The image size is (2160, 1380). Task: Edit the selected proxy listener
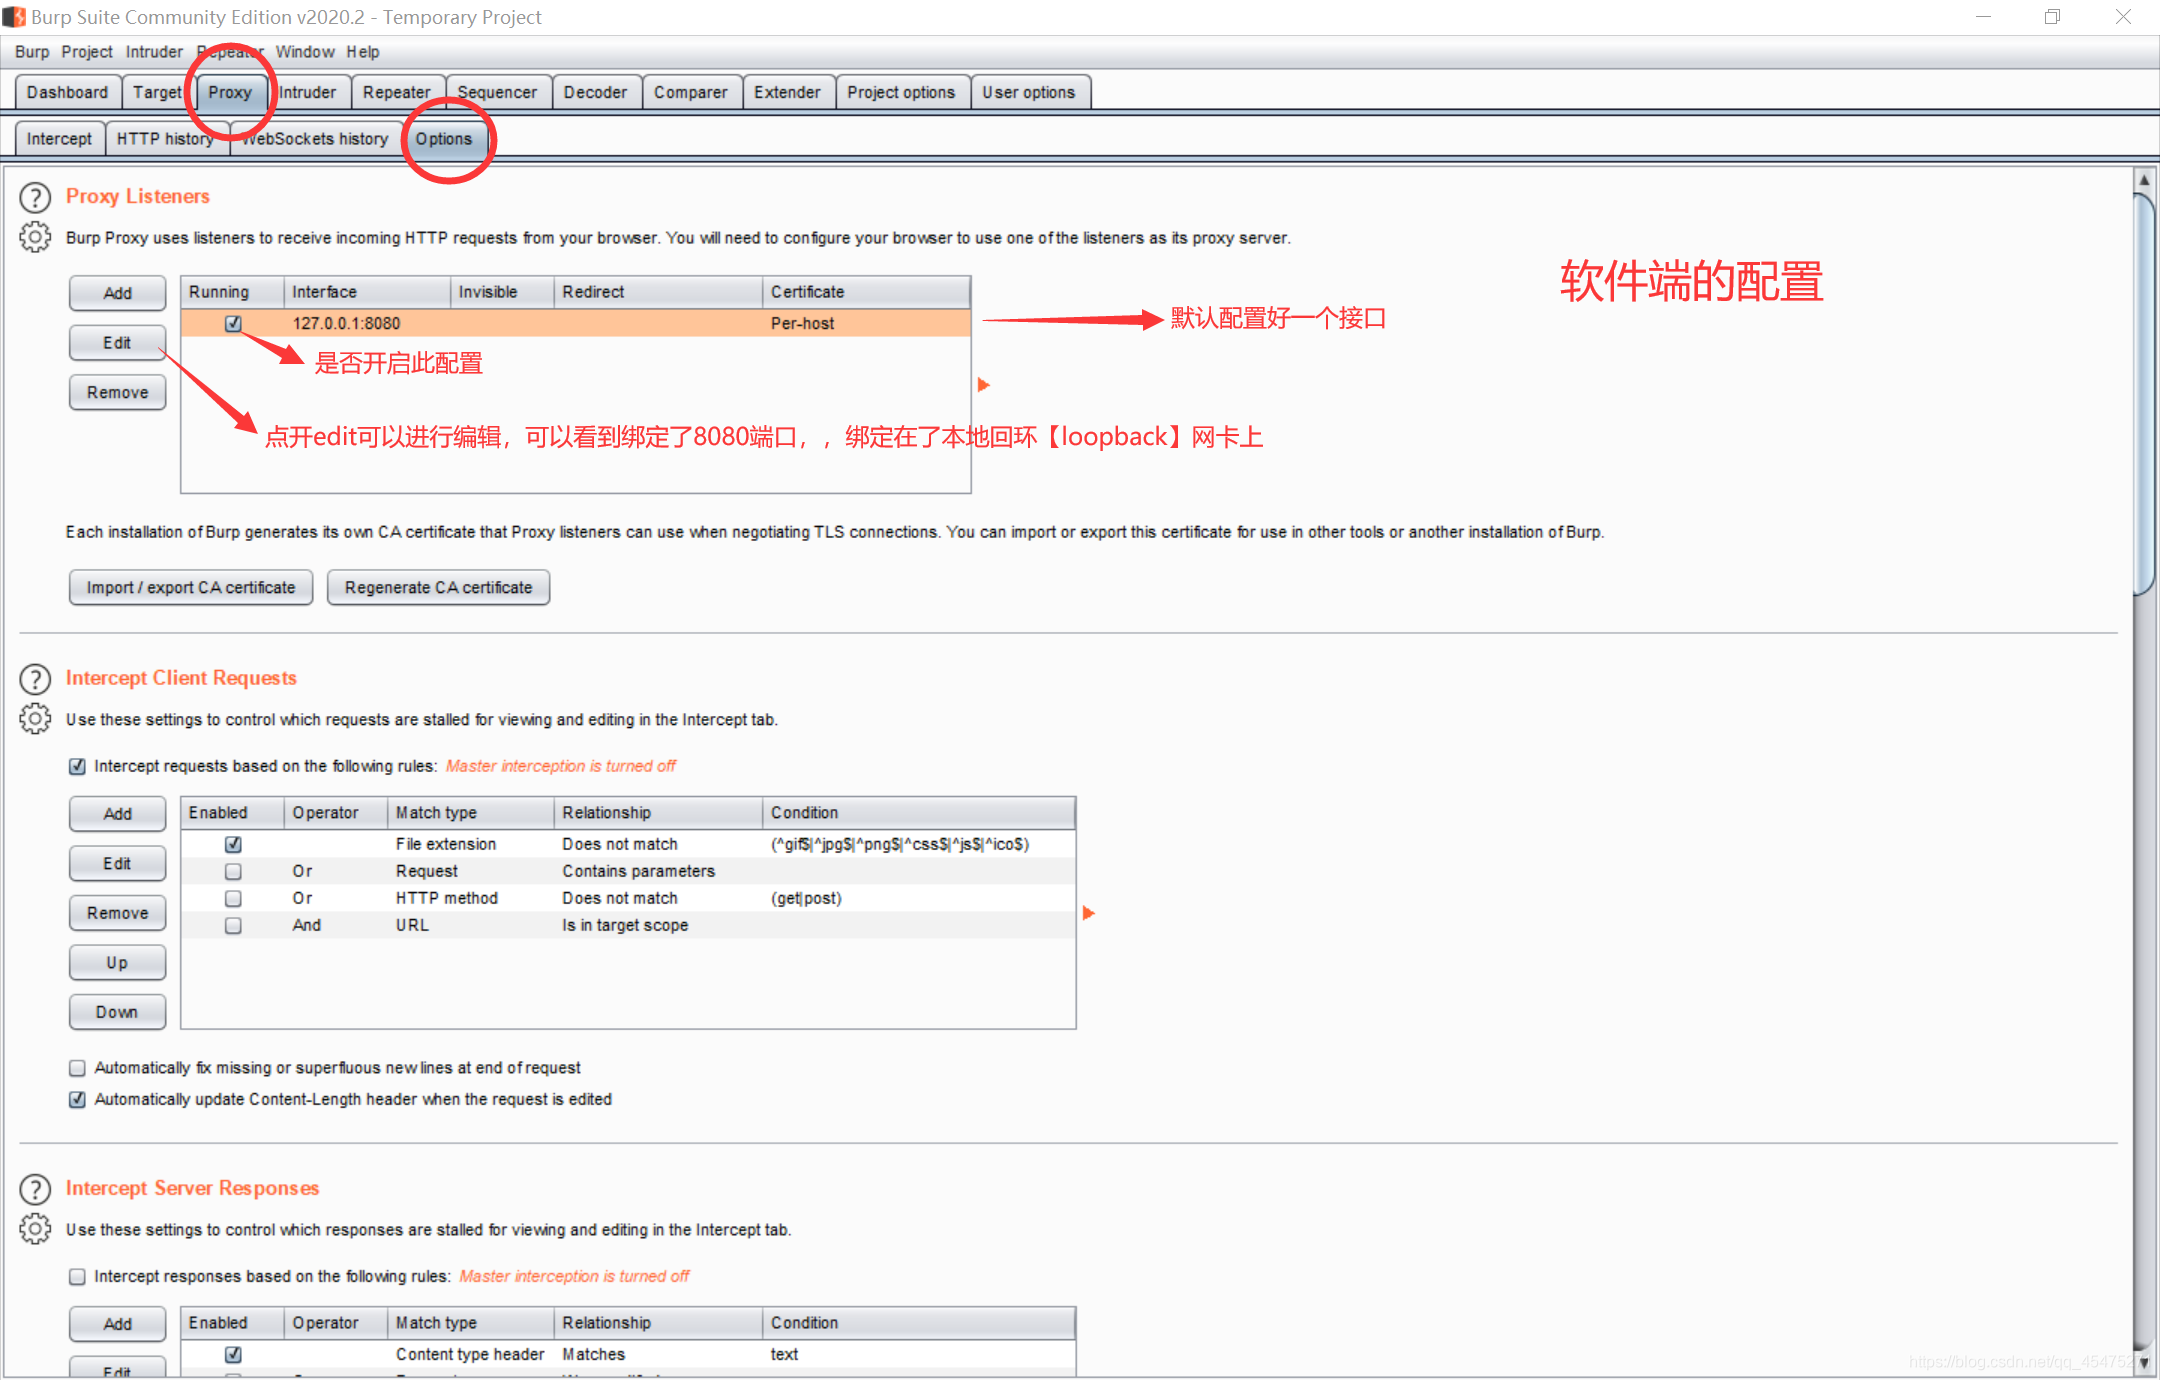point(117,343)
